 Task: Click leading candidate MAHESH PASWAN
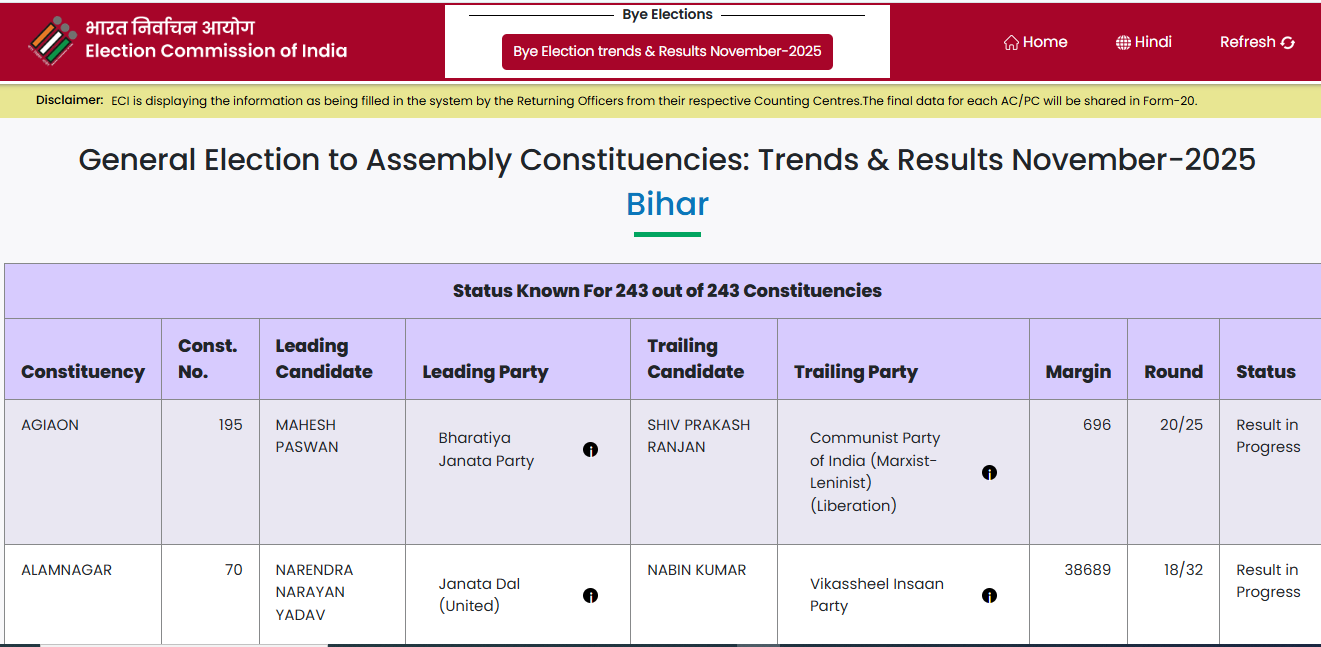coord(307,436)
